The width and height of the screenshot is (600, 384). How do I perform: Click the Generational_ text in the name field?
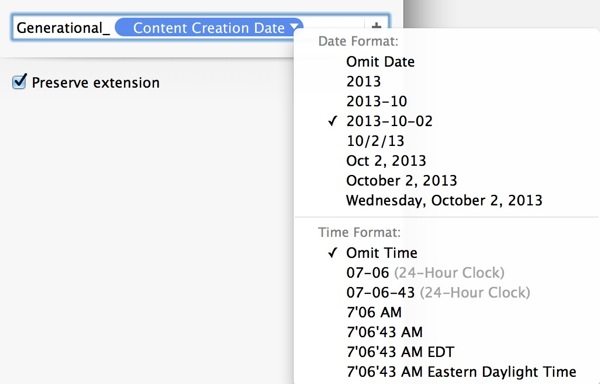[x=63, y=28]
